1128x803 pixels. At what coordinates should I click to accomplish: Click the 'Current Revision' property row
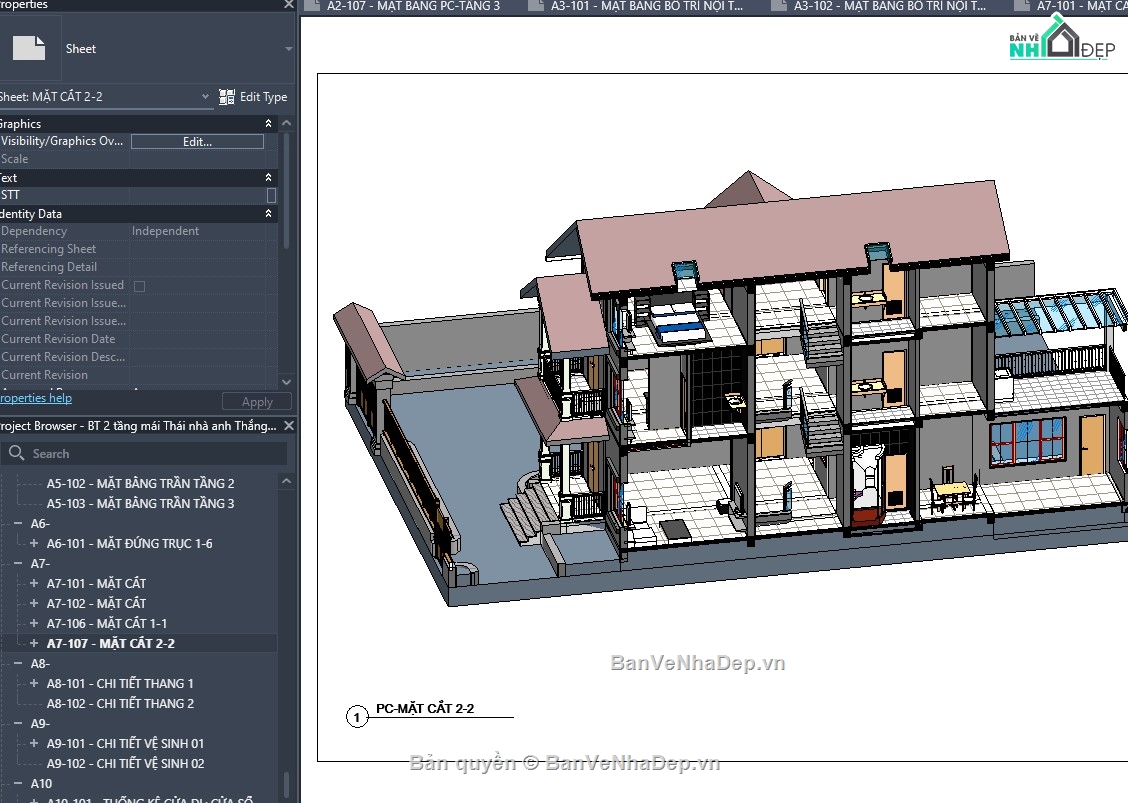coord(138,375)
